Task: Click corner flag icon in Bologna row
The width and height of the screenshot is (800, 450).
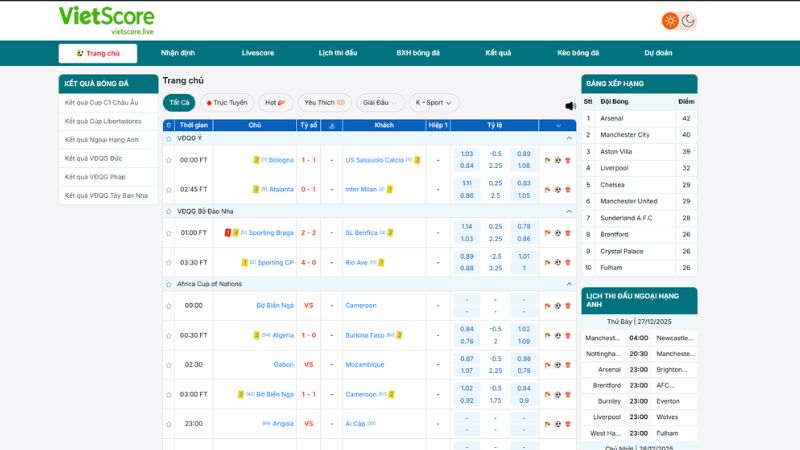Action: click(547, 160)
